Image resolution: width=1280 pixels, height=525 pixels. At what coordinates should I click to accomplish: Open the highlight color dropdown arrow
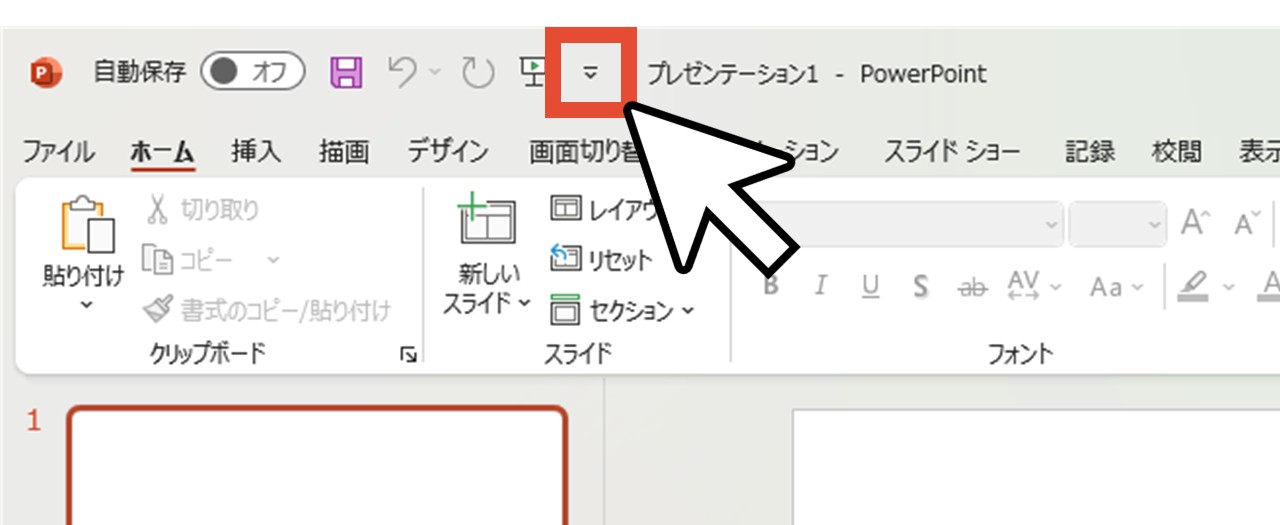(x=1229, y=288)
